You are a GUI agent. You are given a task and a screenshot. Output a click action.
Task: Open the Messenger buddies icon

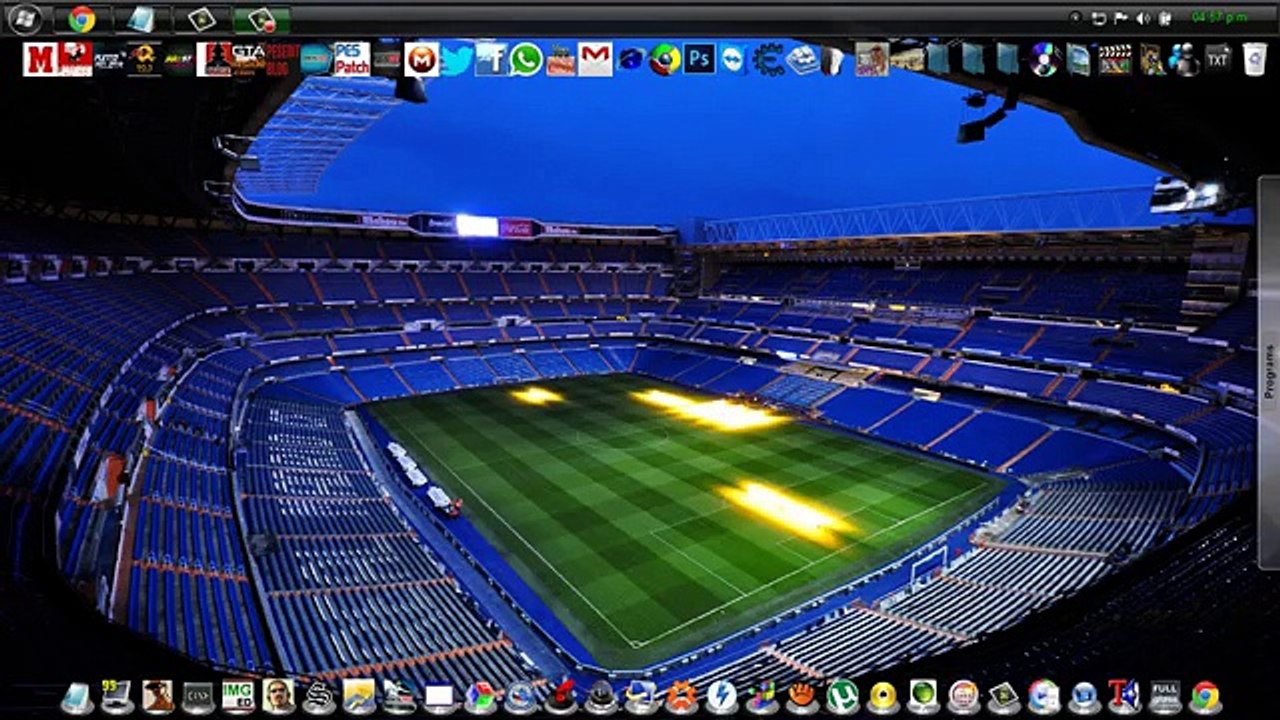[1184, 59]
